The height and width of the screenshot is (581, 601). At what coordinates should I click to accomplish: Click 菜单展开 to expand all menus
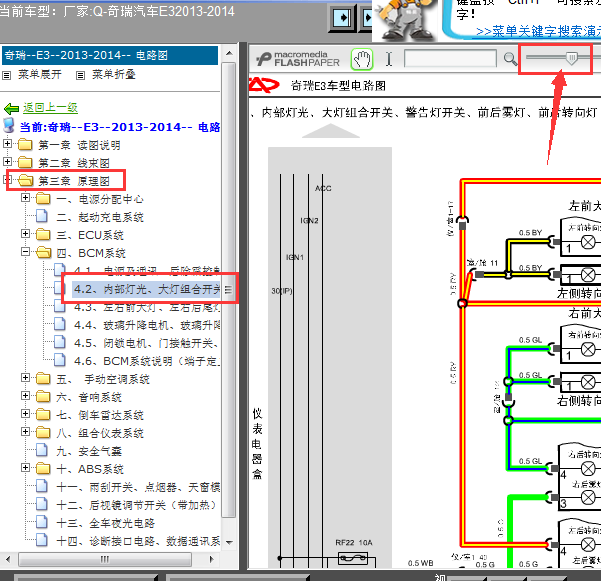[x=40, y=75]
